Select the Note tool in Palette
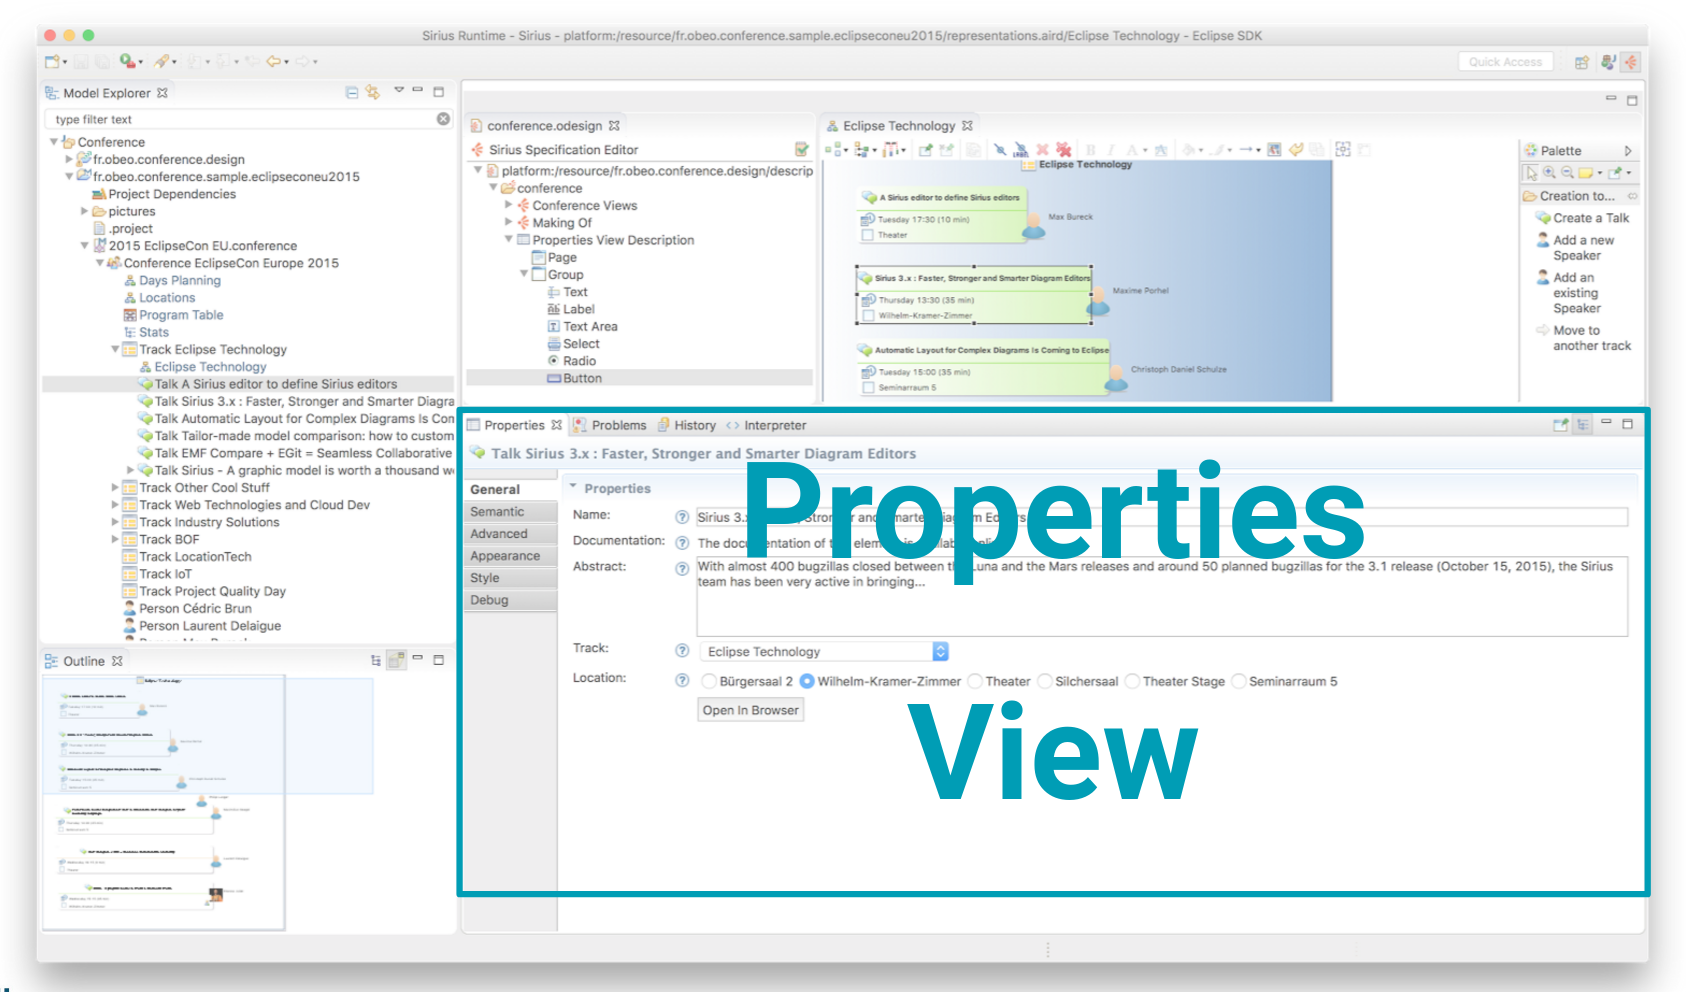 [1586, 173]
